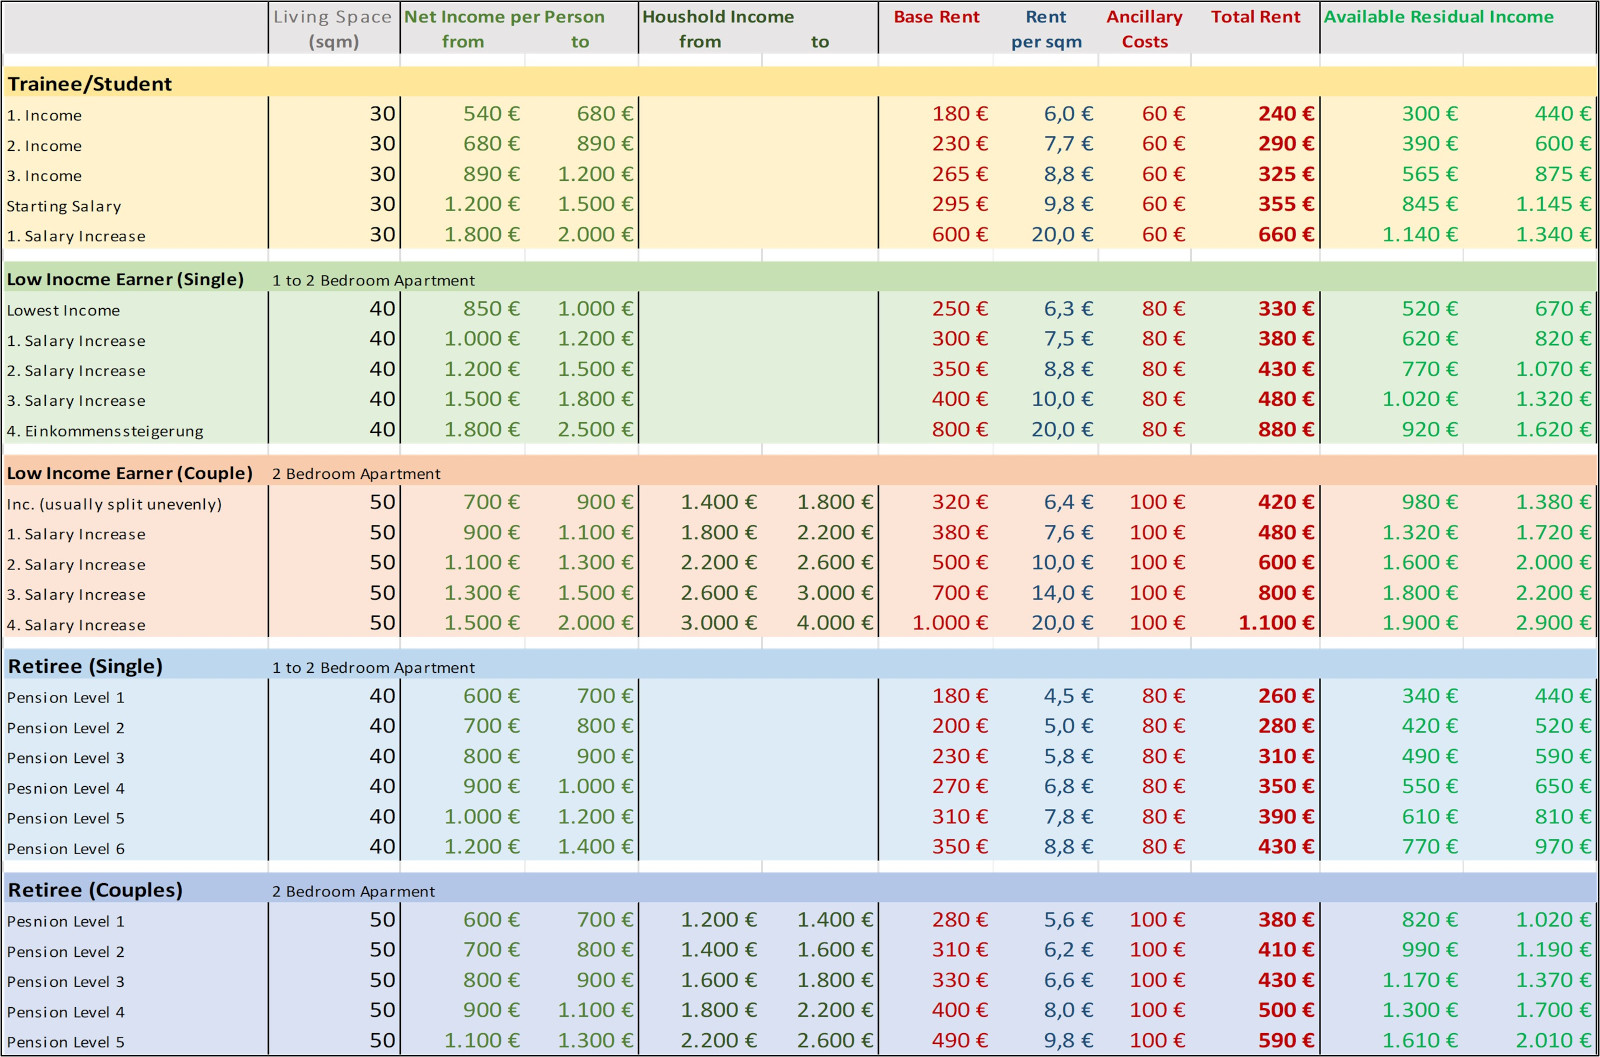Click the 'Starting Salary' row label
Image resolution: width=1600 pixels, height=1057 pixels.
click(64, 206)
